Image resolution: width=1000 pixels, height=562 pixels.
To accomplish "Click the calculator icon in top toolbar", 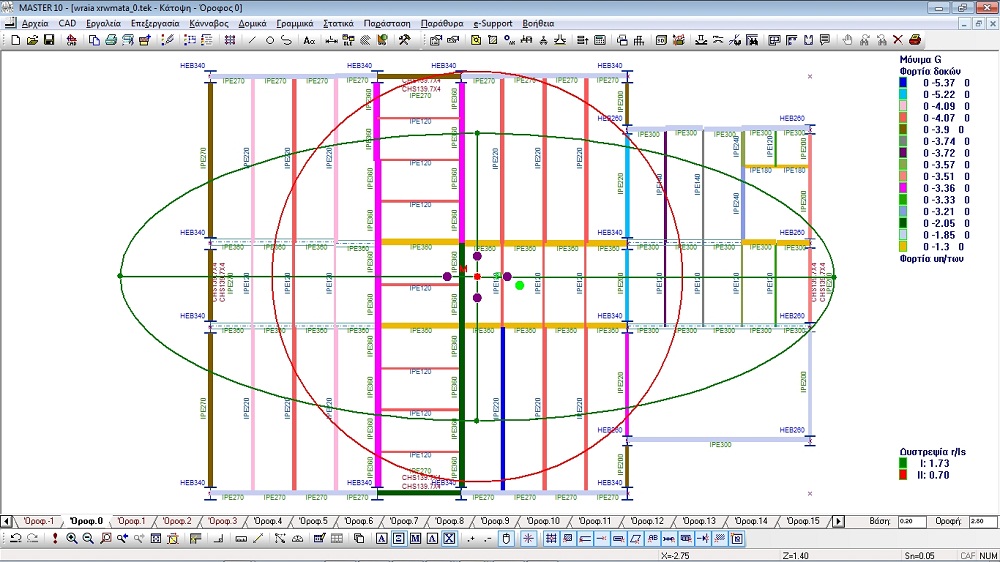I will [x=599, y=40].
